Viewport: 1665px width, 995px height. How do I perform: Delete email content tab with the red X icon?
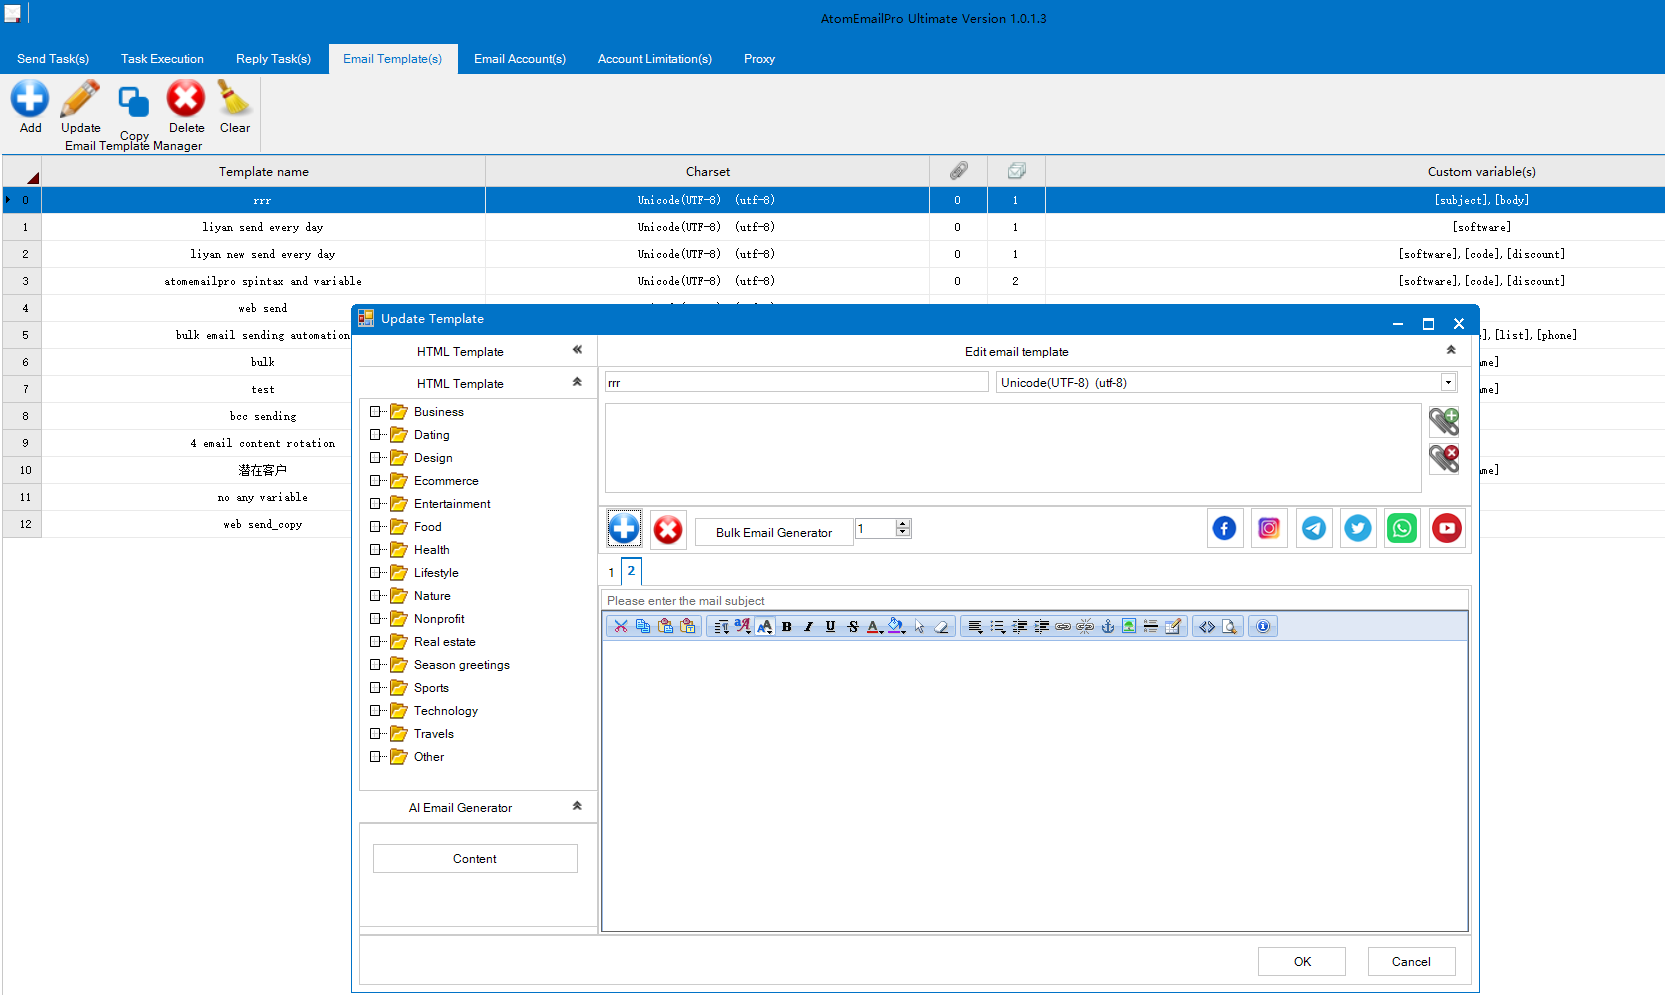tap(668, 529)
